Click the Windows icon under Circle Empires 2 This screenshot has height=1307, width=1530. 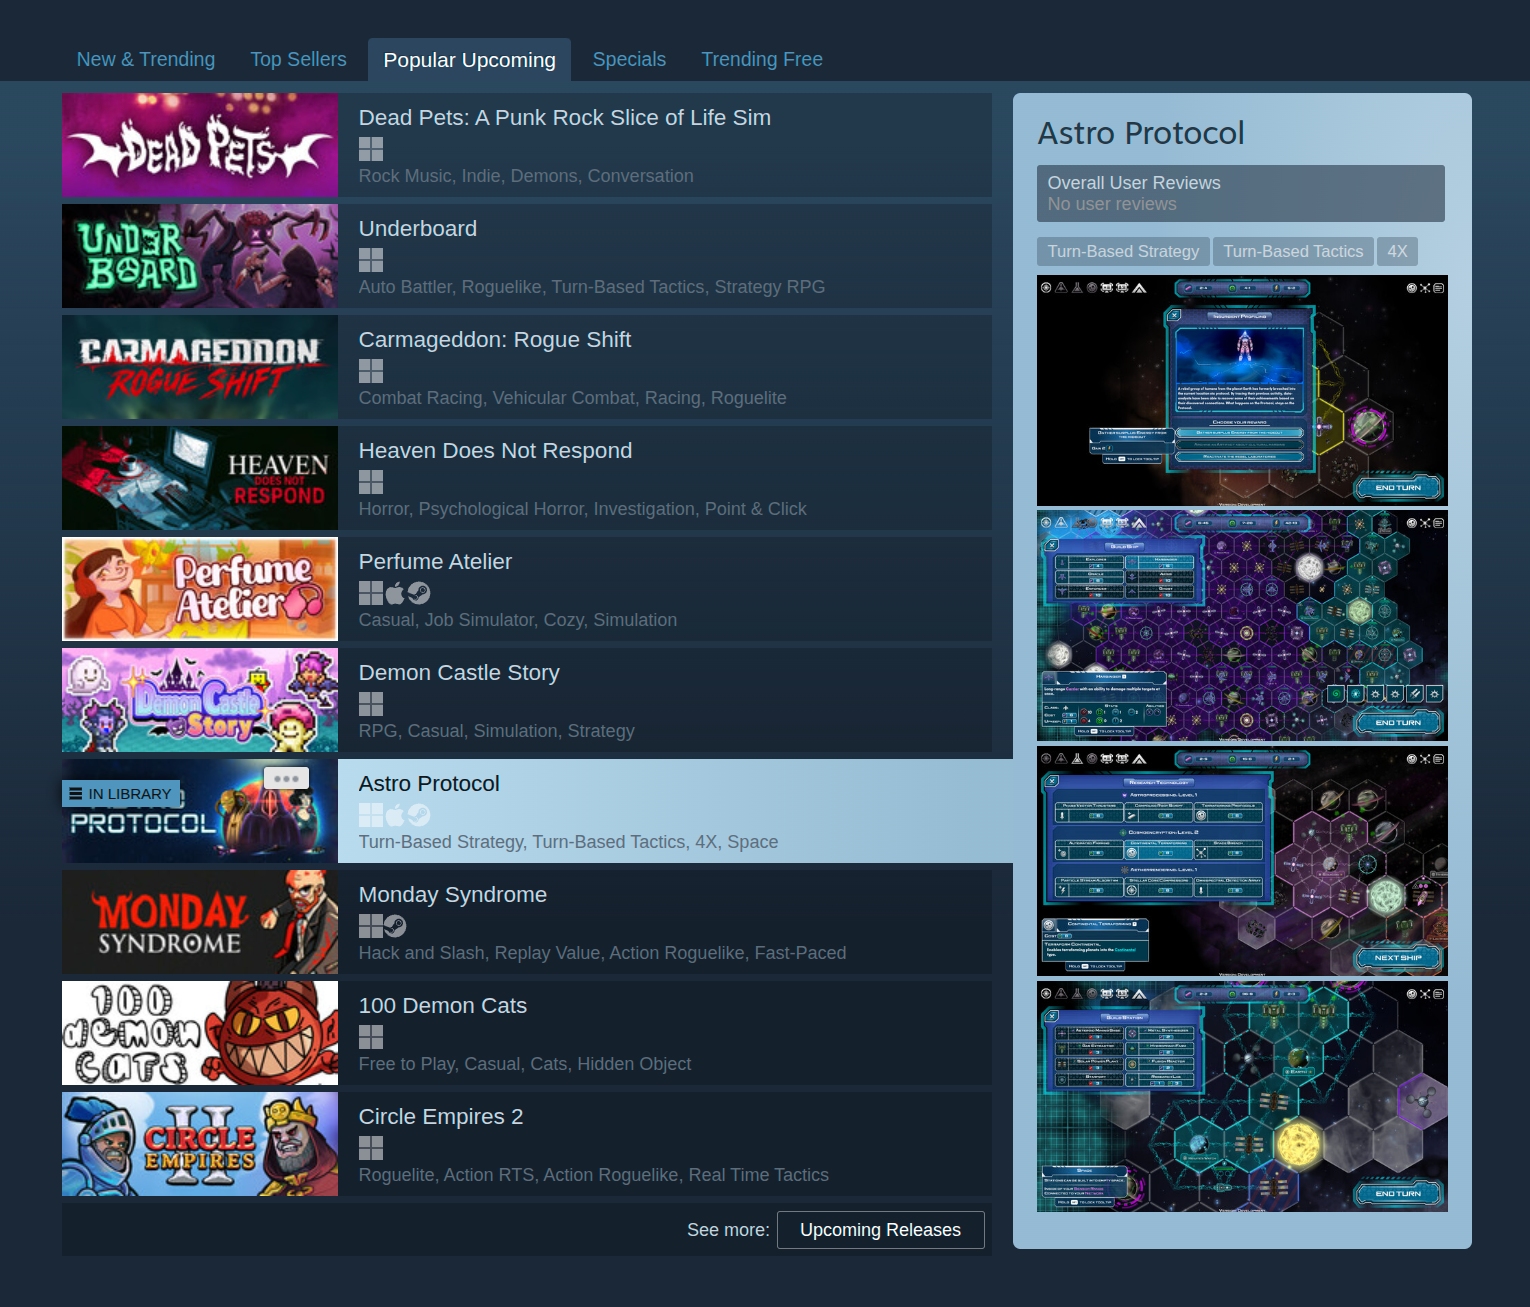coord(370,1148)
